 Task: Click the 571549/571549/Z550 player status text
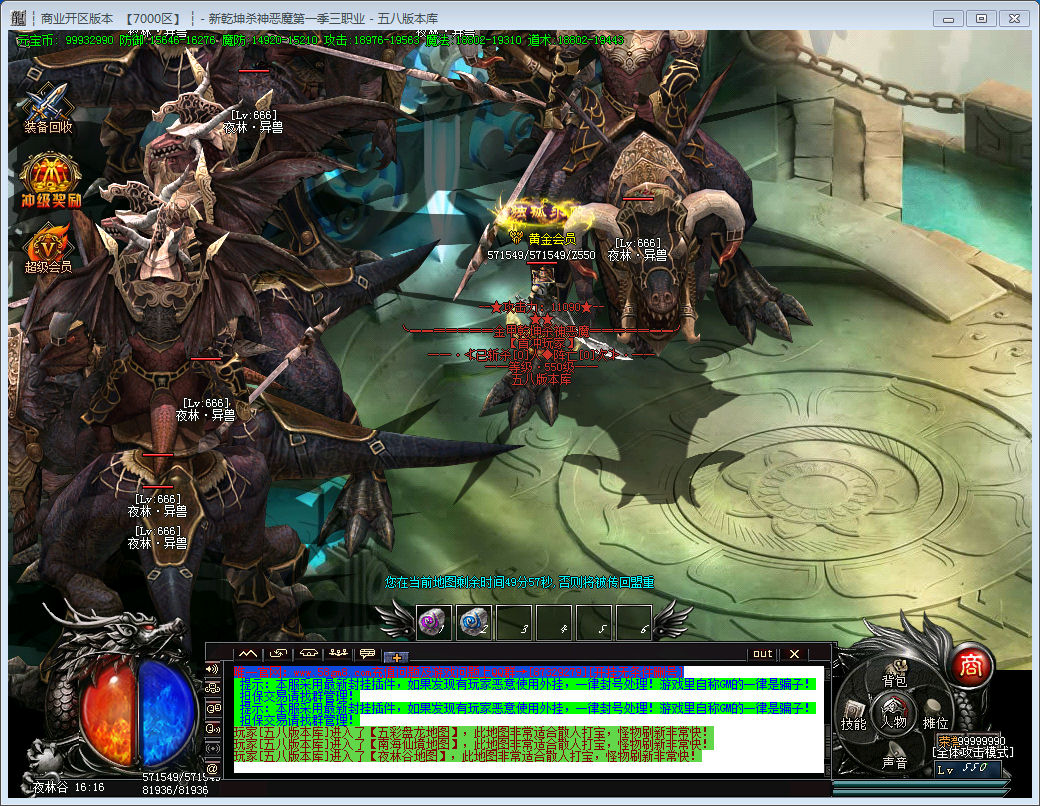(541, 255)
